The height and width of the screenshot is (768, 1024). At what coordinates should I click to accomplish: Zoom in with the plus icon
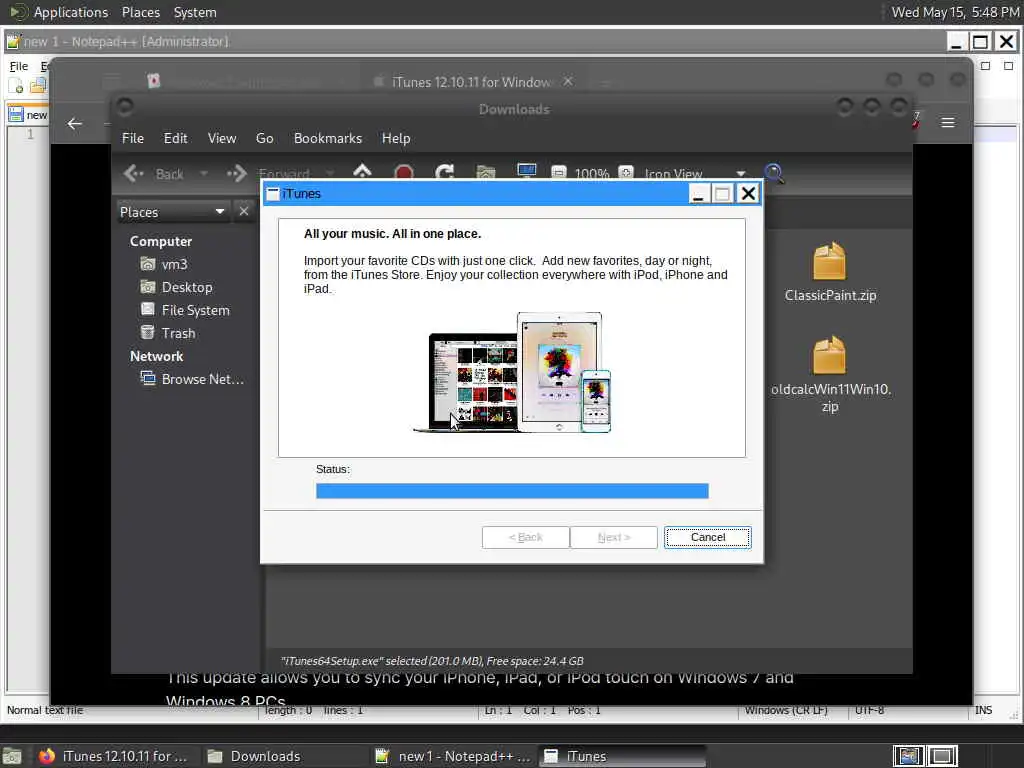[x=626, y=173]
